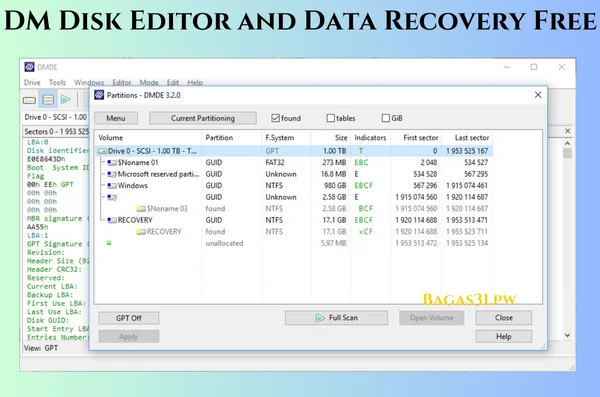600x397 pixels.
Task: Sort by the F.System column header
Action: point(287,138)
